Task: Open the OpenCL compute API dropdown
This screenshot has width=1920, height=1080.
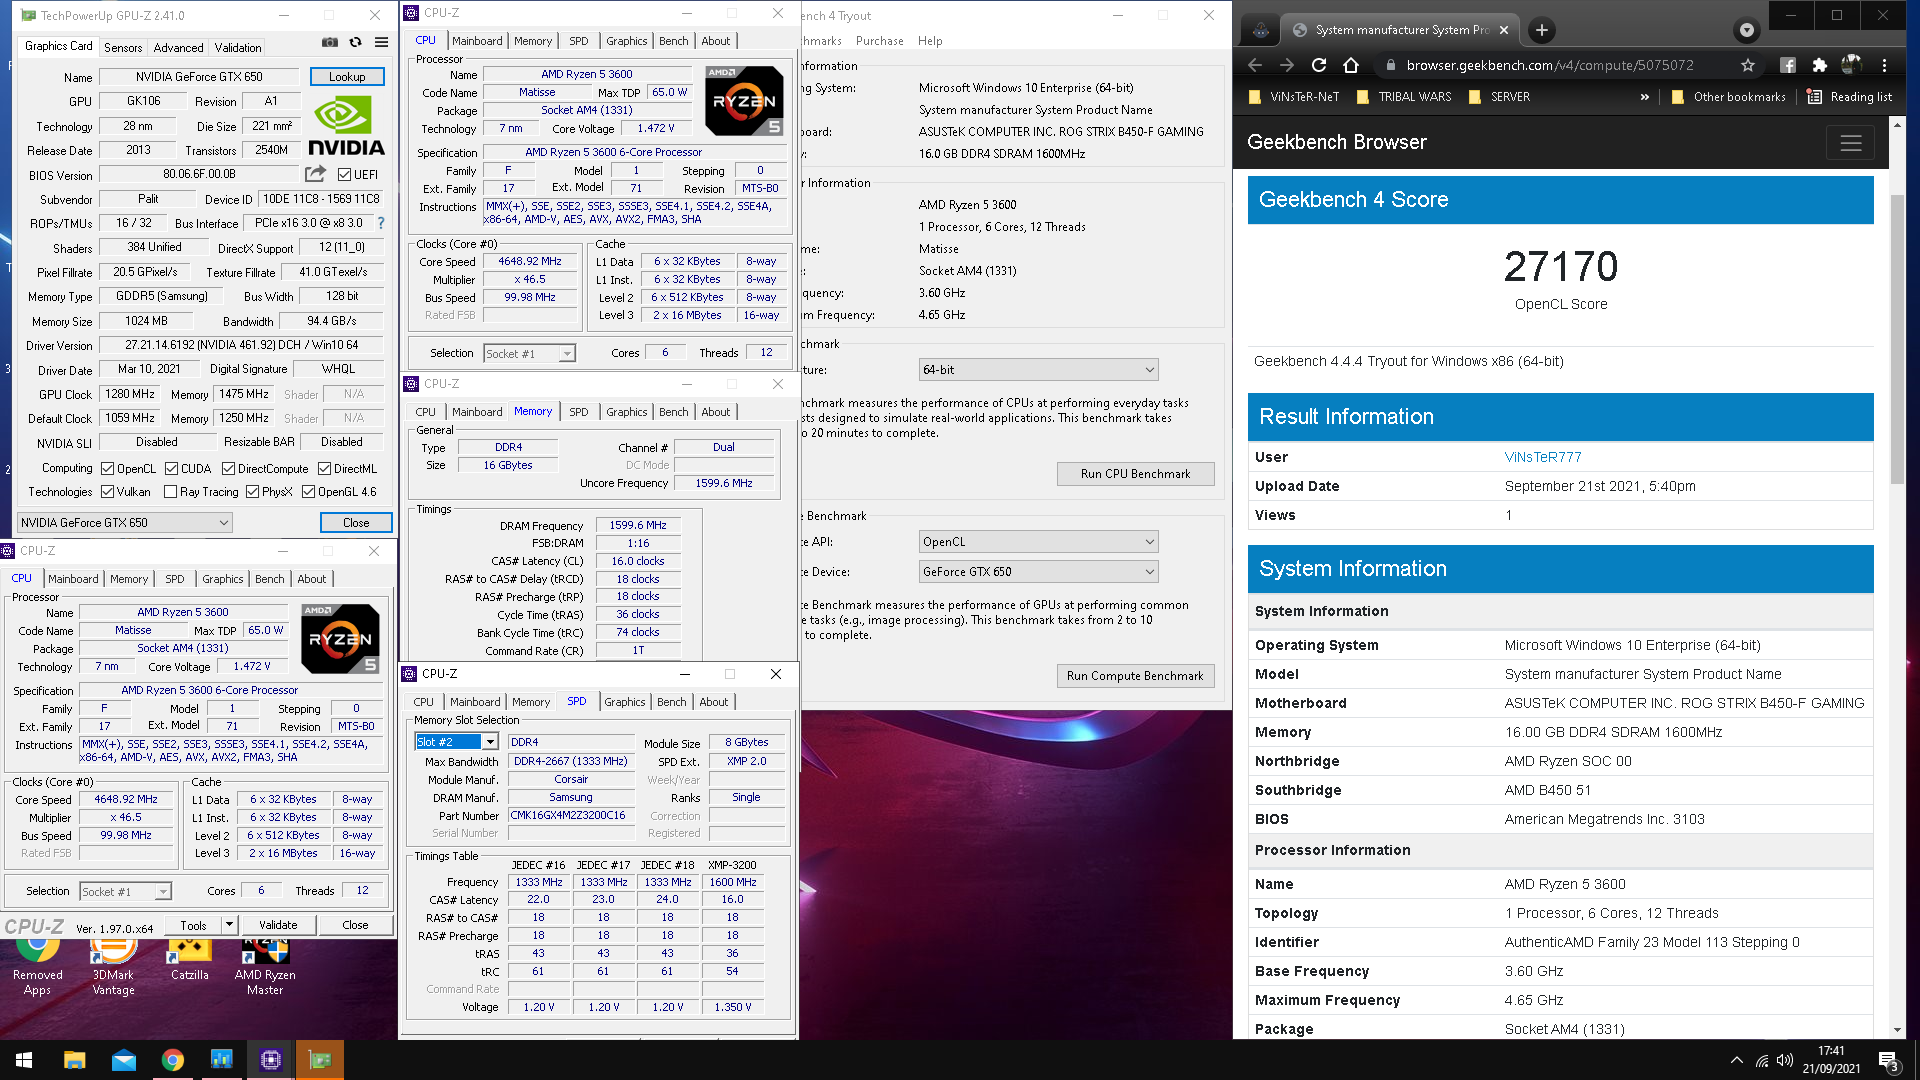Action: pyautogui.click(x=1038, y=542)
